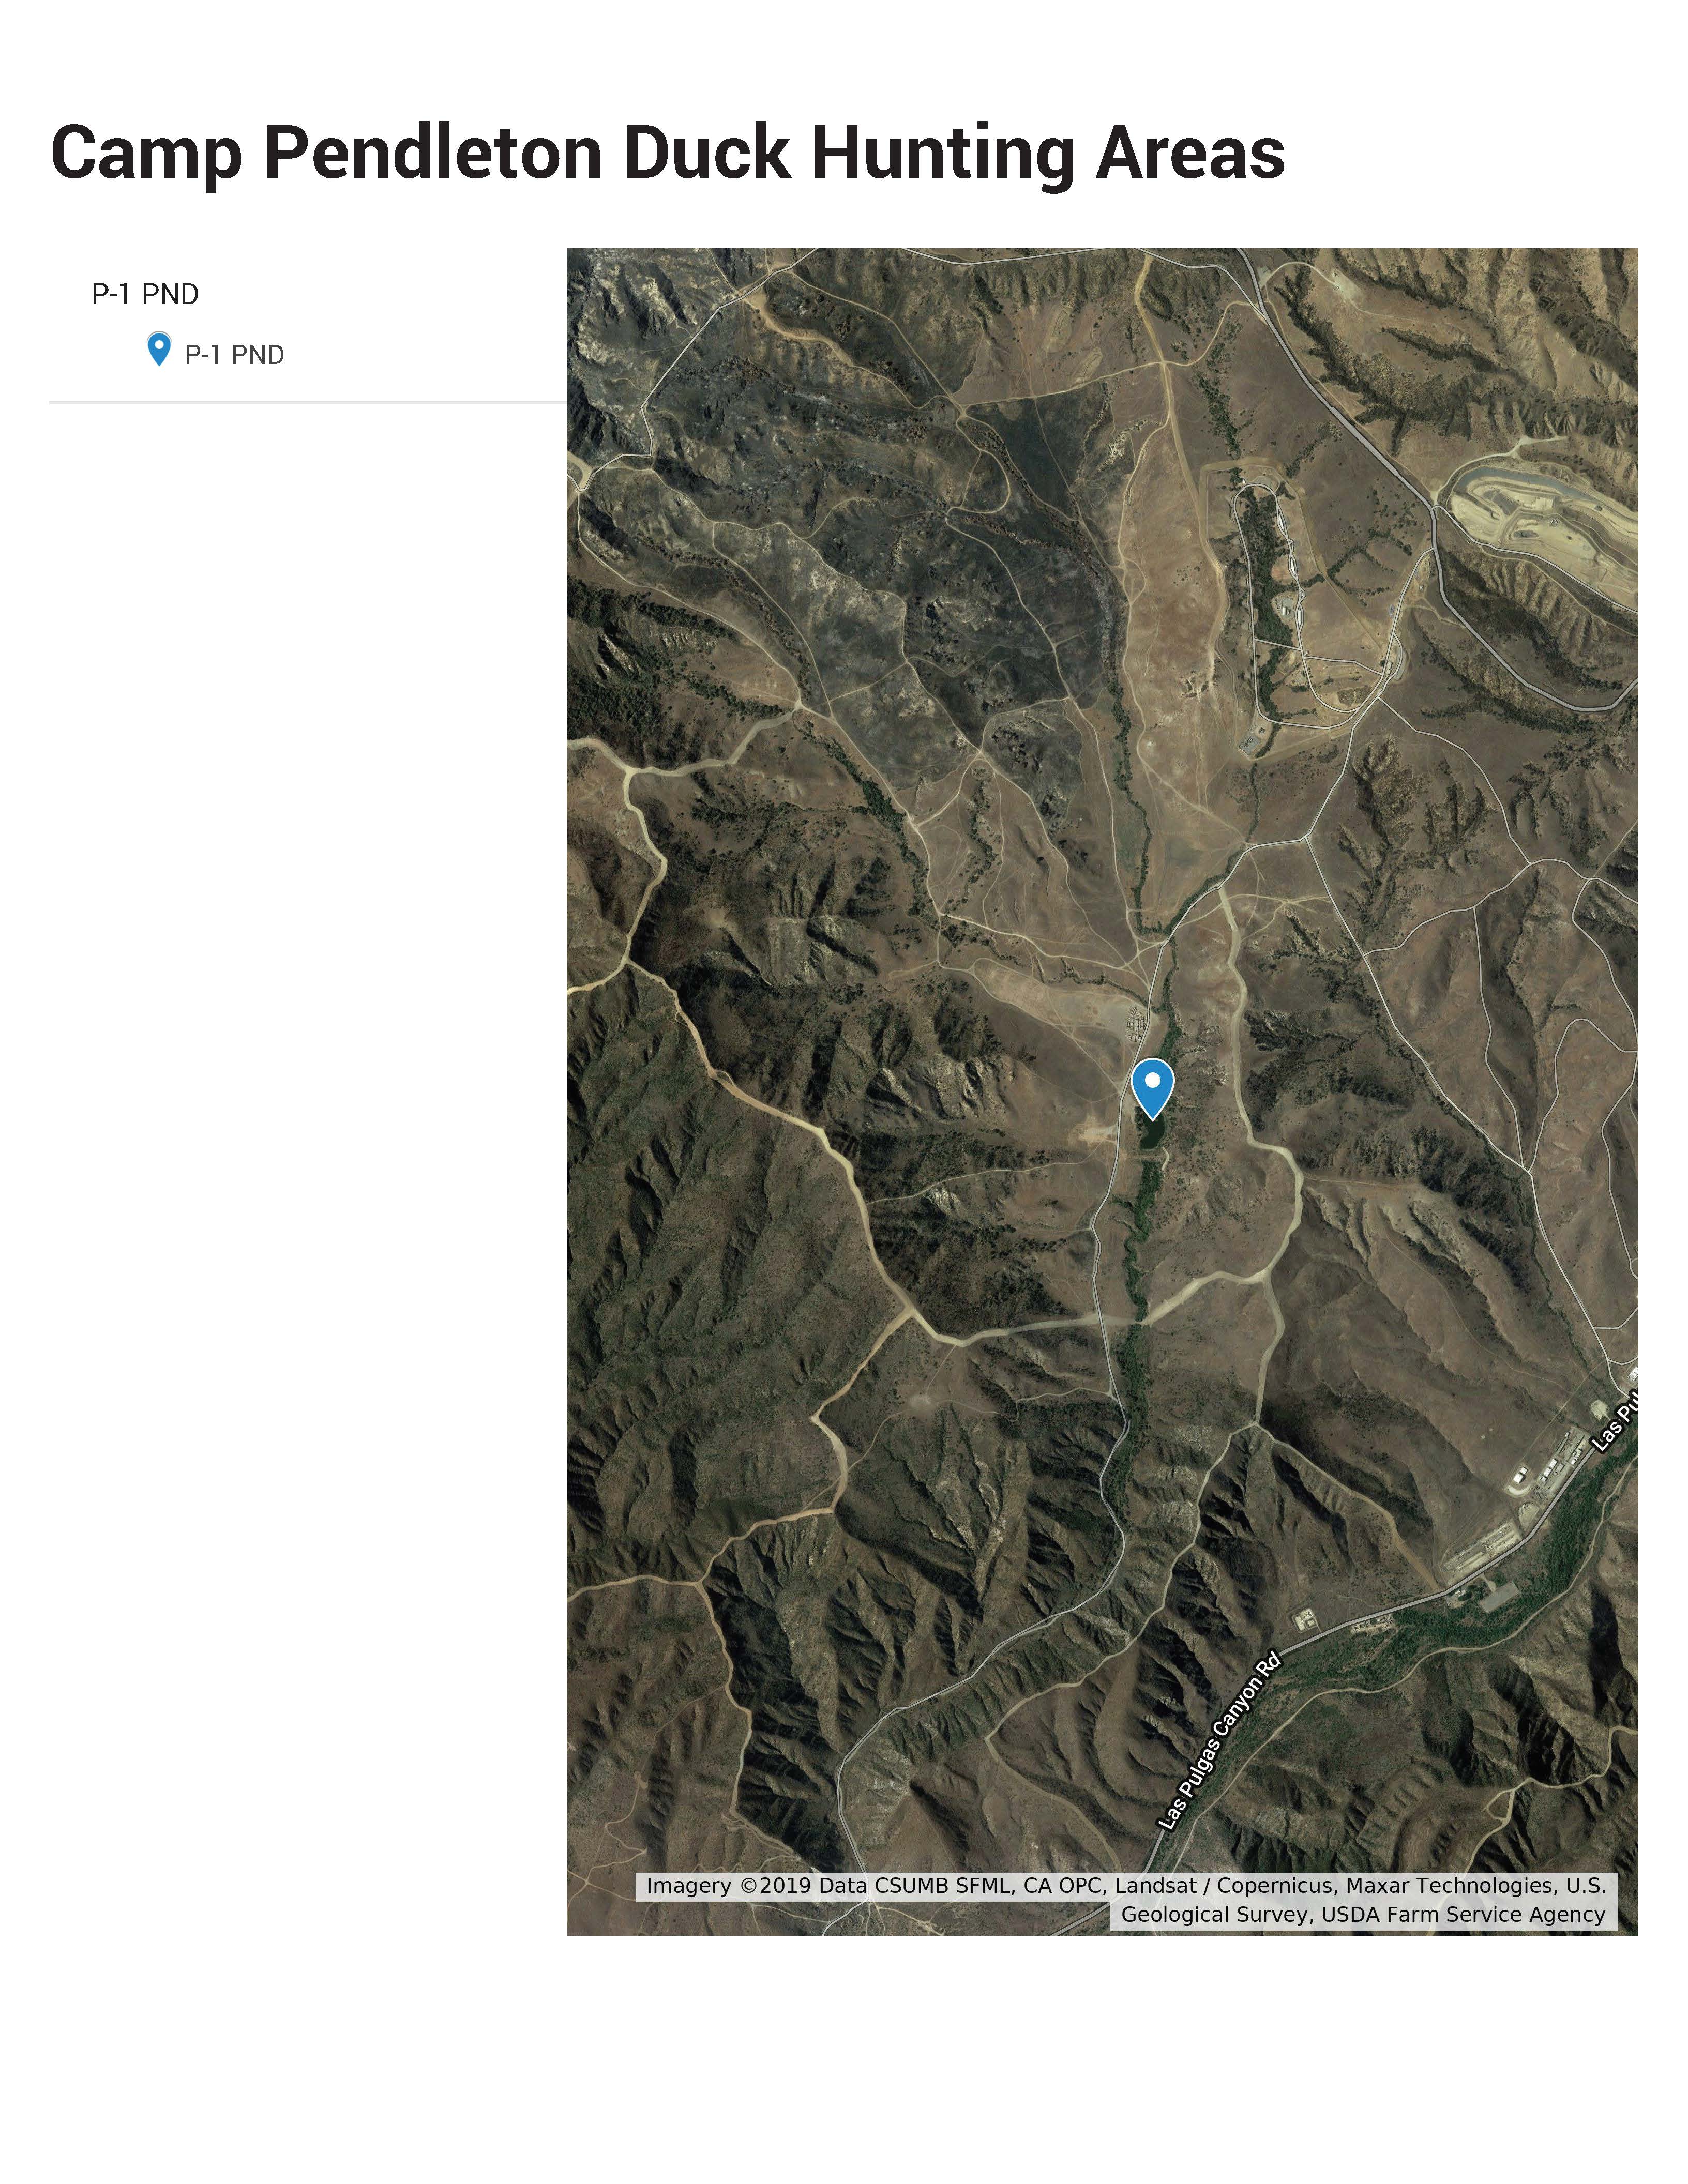Click the P-1 PND layer heading
Image resolution: width=1688 pixels, height=2184 pixels.
point(145,294)
